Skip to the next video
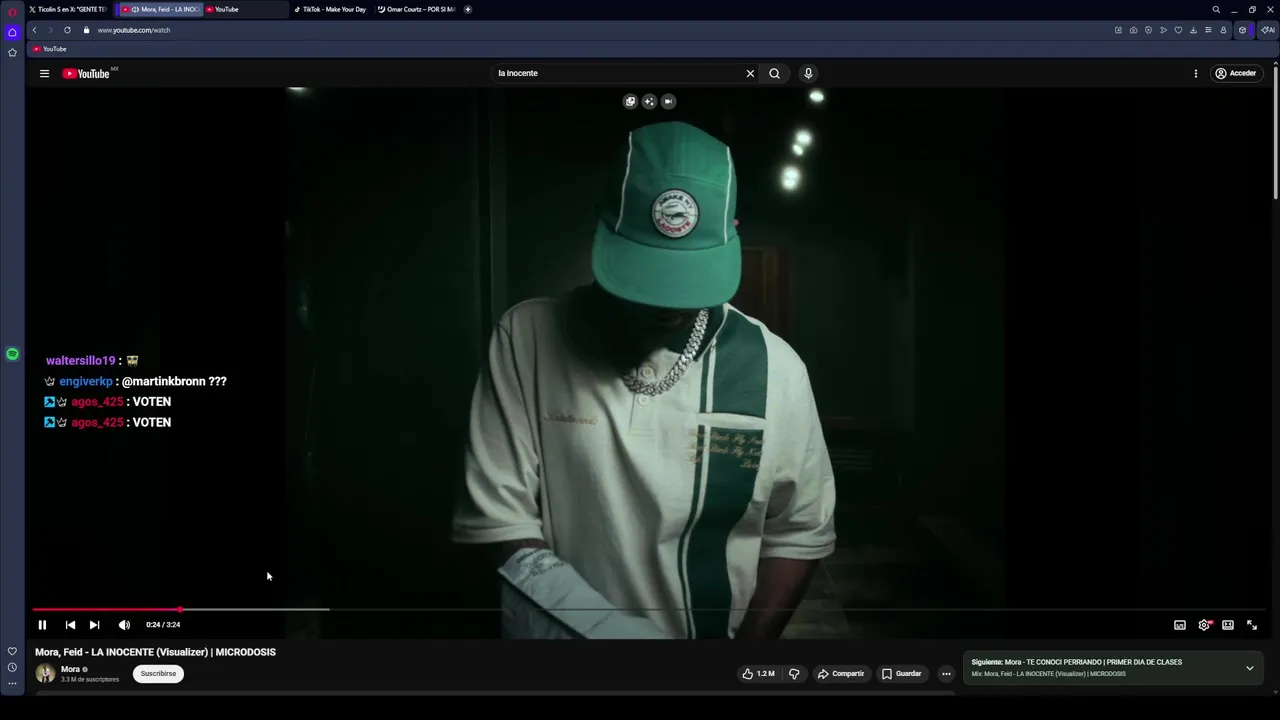 (94, 625)
